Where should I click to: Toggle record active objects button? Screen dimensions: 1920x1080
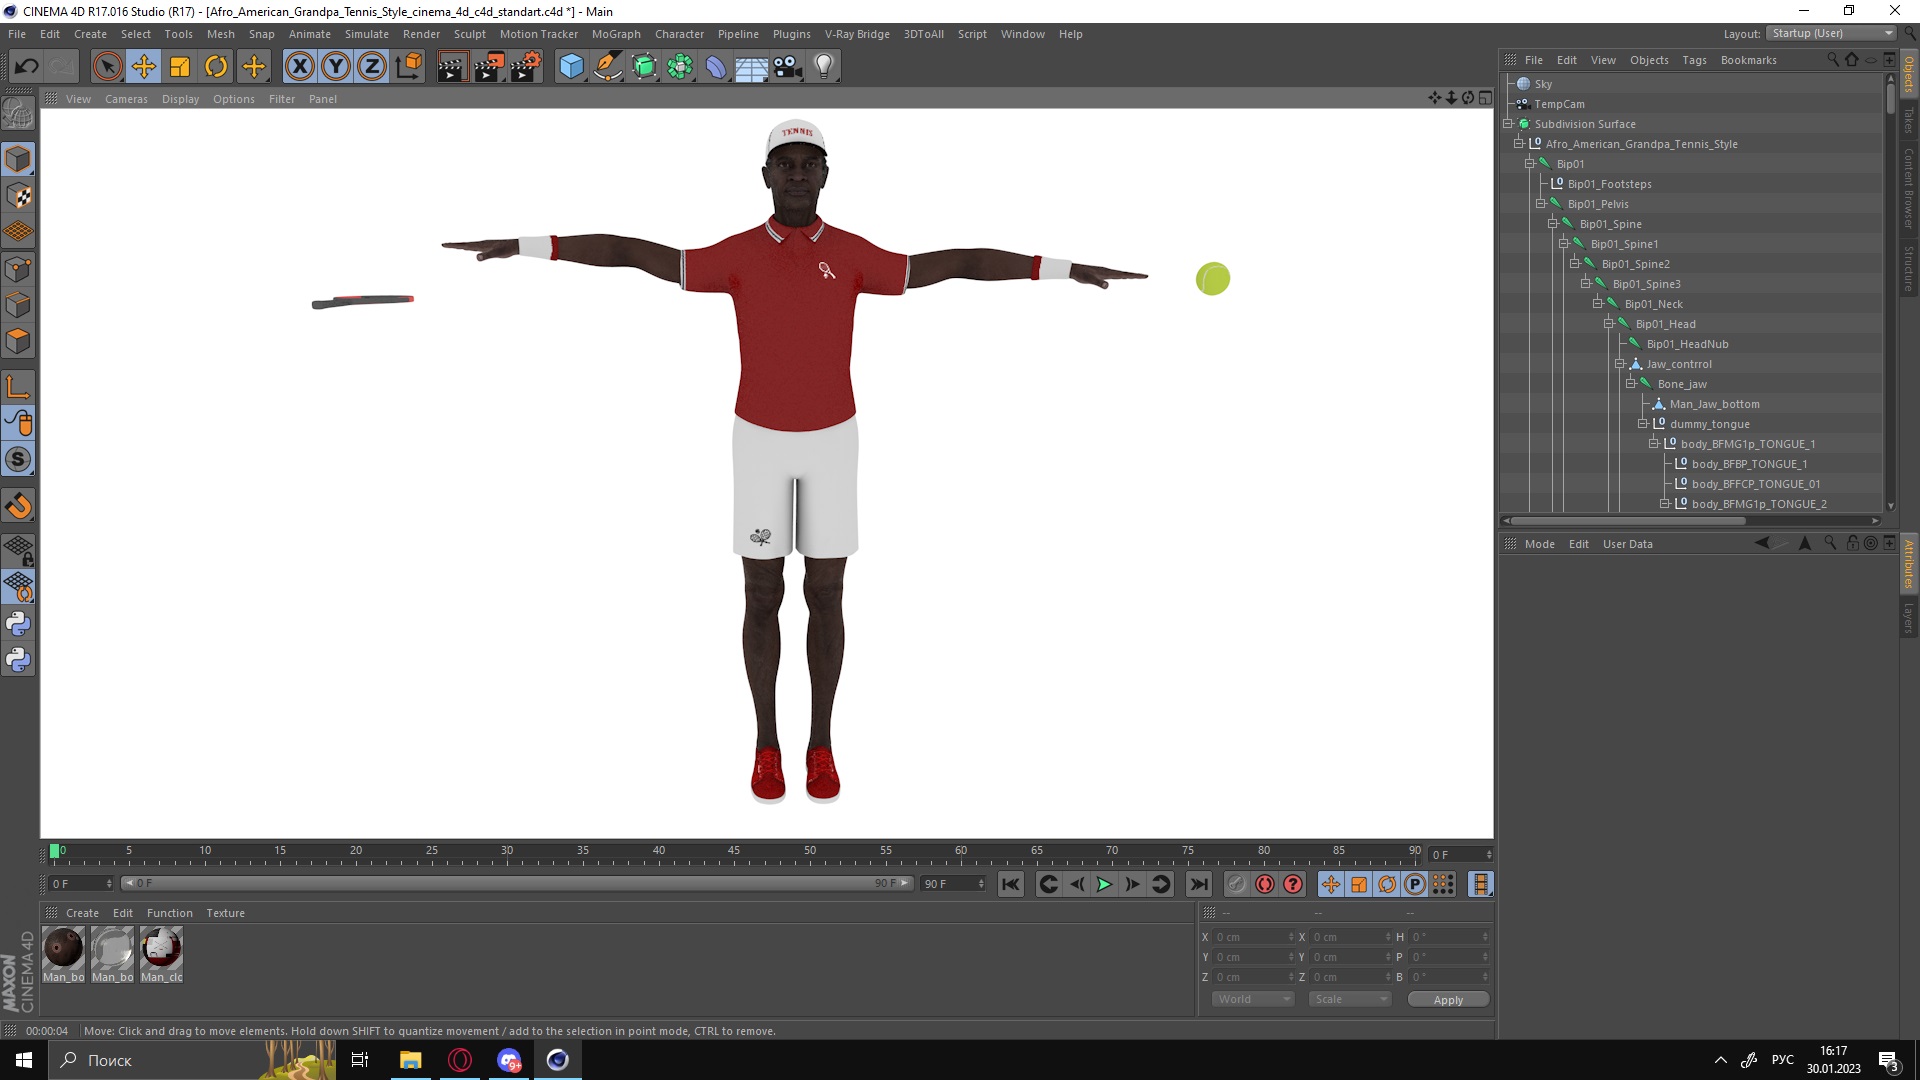coord(1236,884)
